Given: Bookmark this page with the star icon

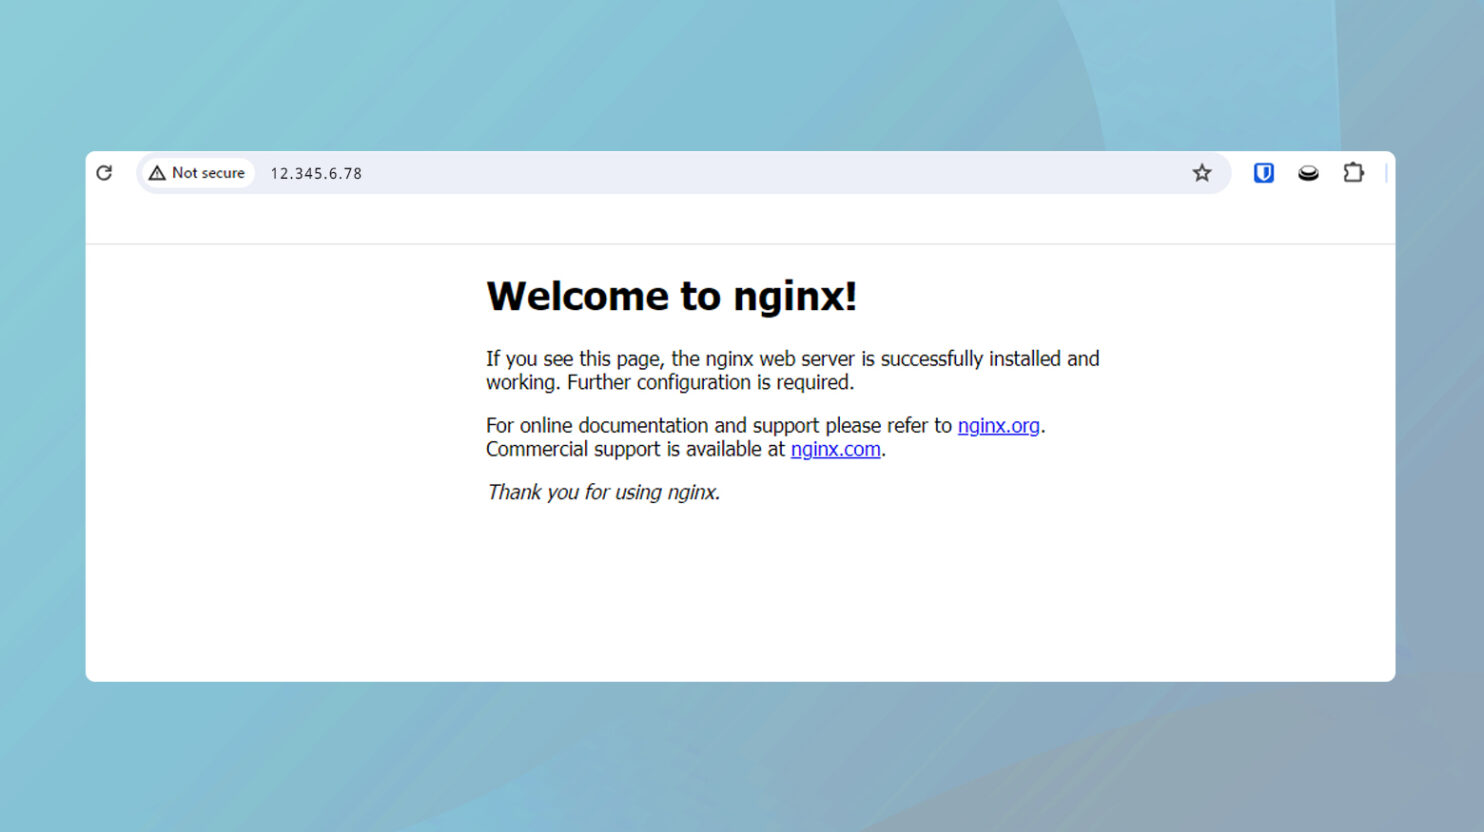Looking at the screenshot, I should pyautogui.click(x=1202, y=173).
